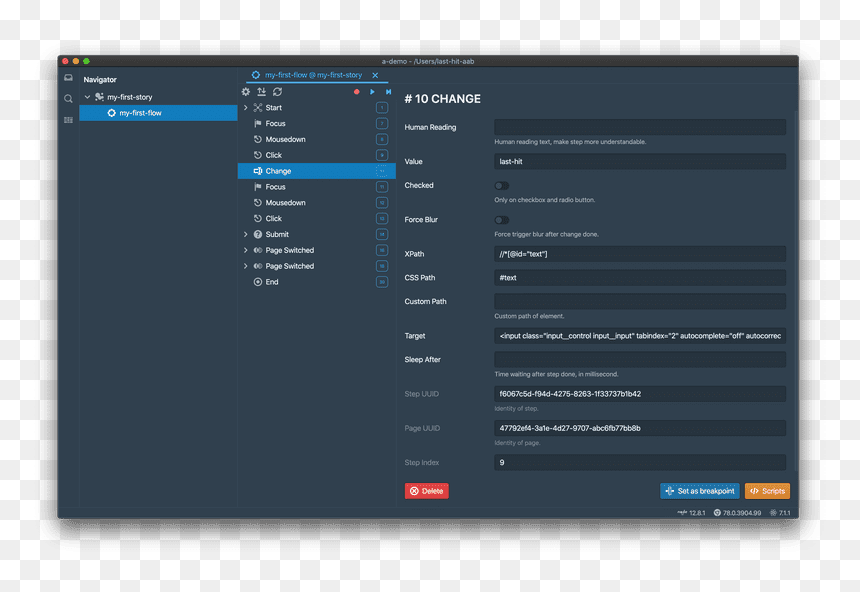Open flow settings gear icon
The height and width of the screenshot is (592, 860).
246,92
